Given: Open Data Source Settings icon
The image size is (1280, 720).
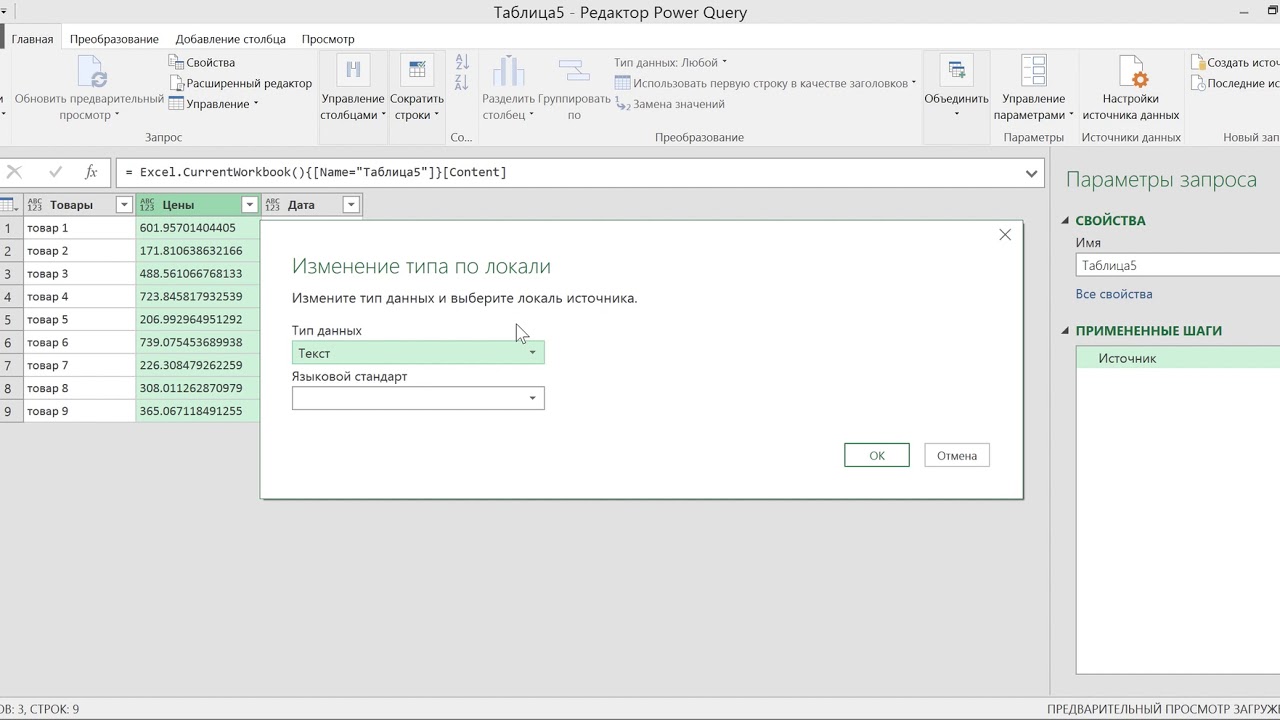Looking at the screenshot, I should [1131, 70].
